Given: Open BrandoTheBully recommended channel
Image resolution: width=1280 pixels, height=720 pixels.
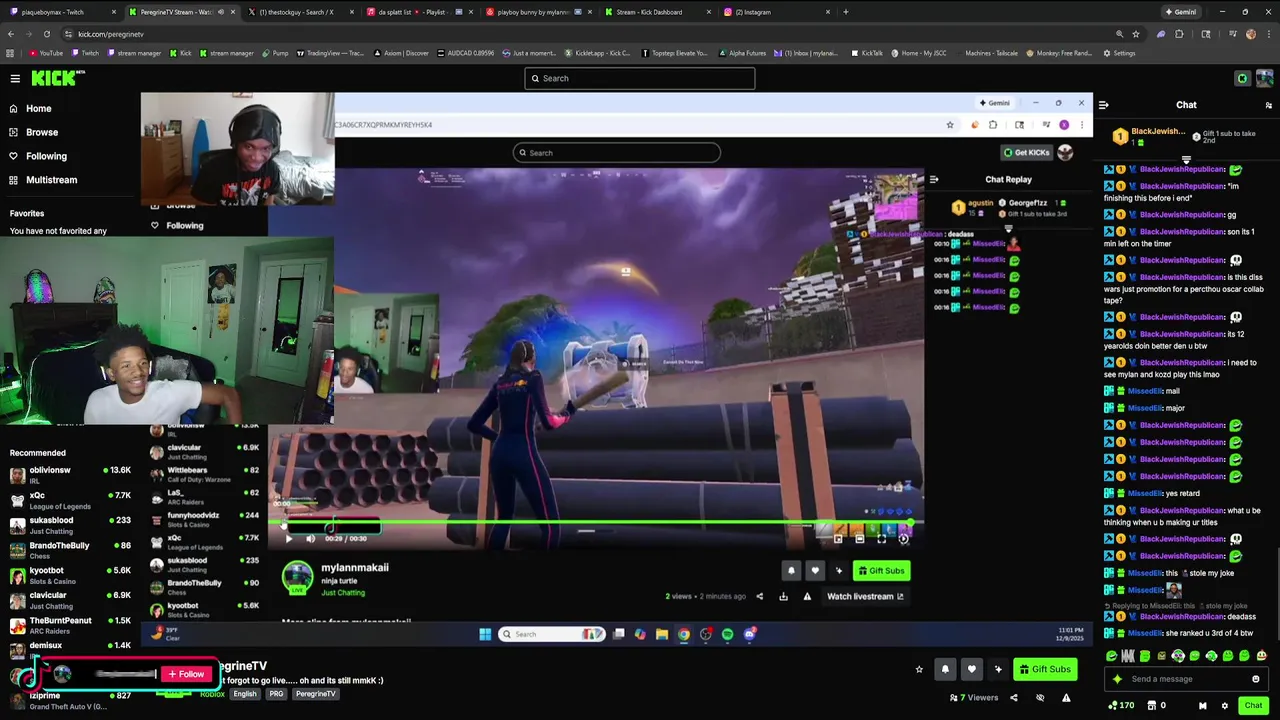Looking at the screenshot, I should [70, 550].
